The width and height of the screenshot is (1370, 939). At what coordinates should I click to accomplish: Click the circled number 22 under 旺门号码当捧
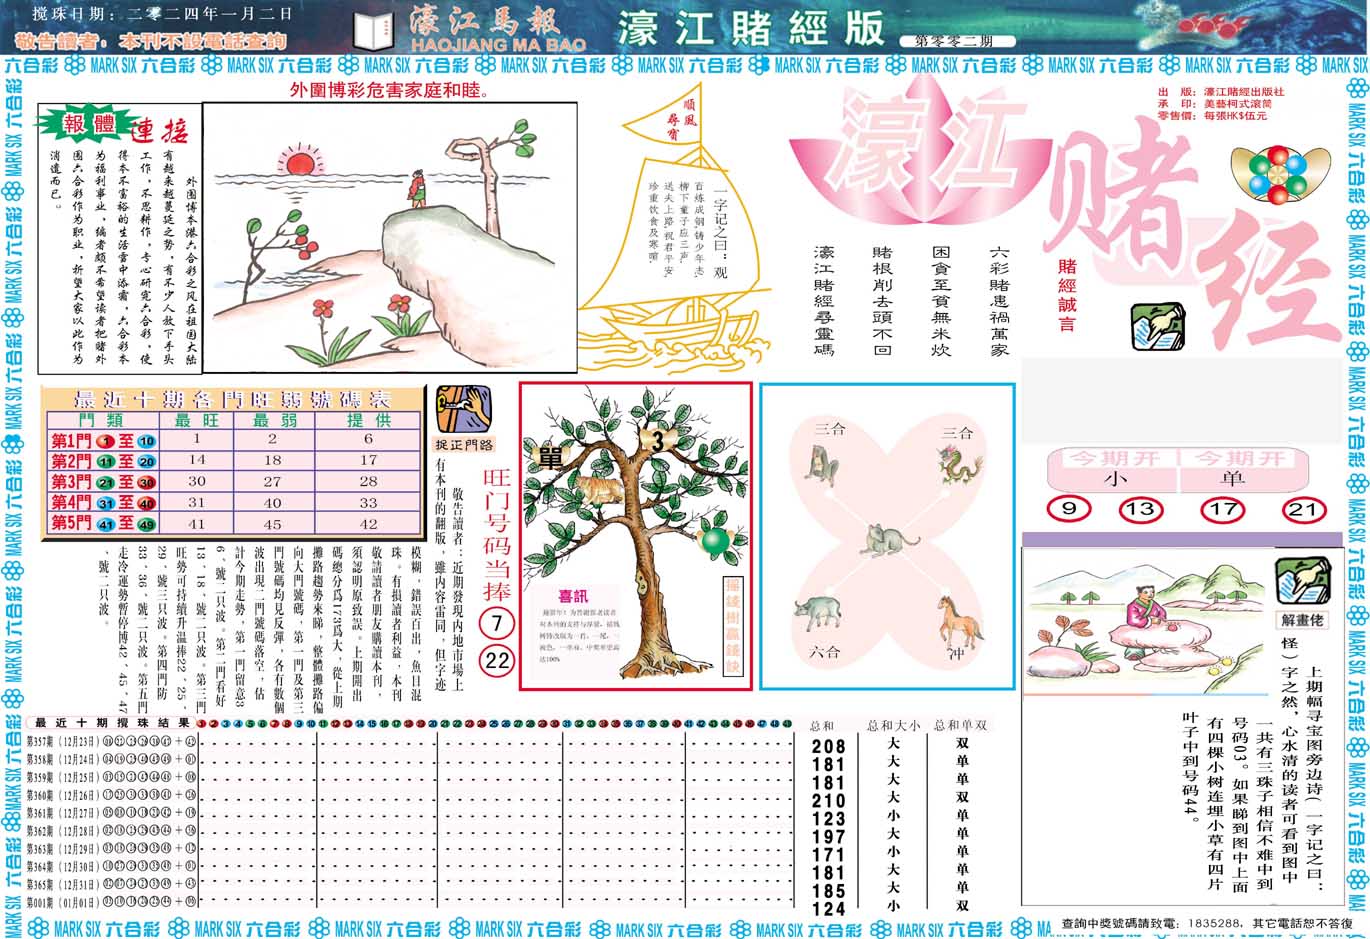click(498, 660)
